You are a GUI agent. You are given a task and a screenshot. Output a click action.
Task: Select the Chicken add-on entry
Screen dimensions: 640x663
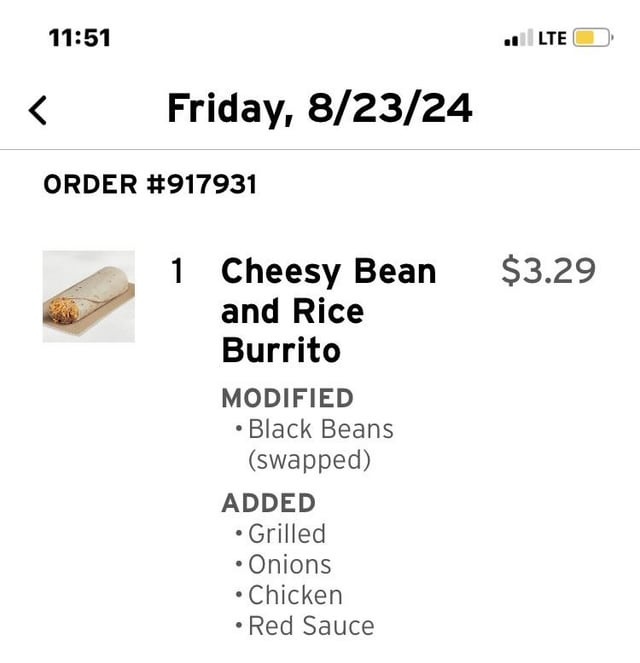[x=295, y=595]
